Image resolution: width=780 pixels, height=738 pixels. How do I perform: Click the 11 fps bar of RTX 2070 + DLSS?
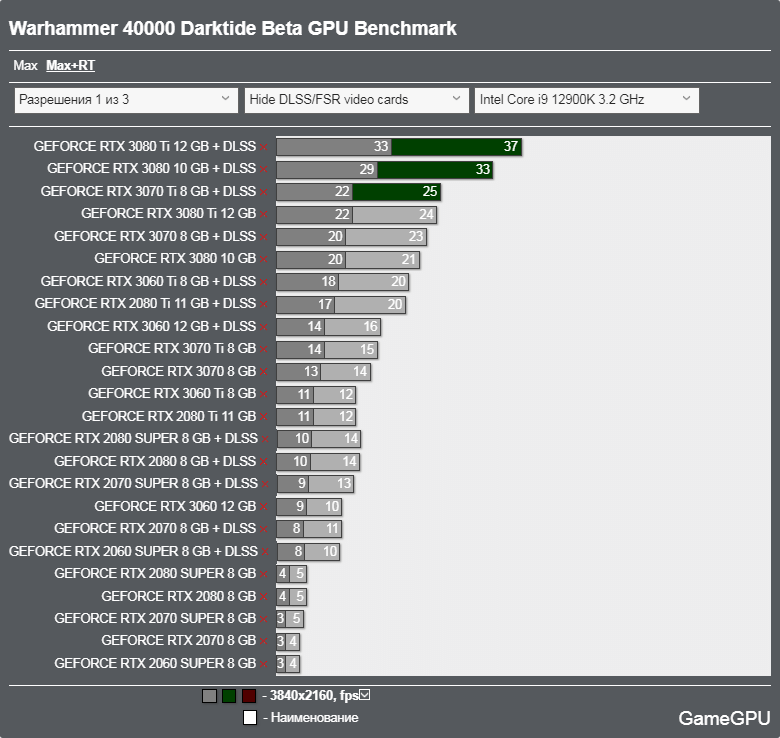click(x=322, y=529)
